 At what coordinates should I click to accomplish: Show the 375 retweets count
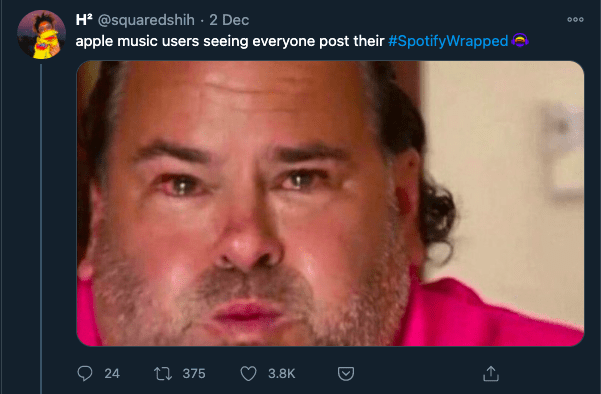coord(194,374)
